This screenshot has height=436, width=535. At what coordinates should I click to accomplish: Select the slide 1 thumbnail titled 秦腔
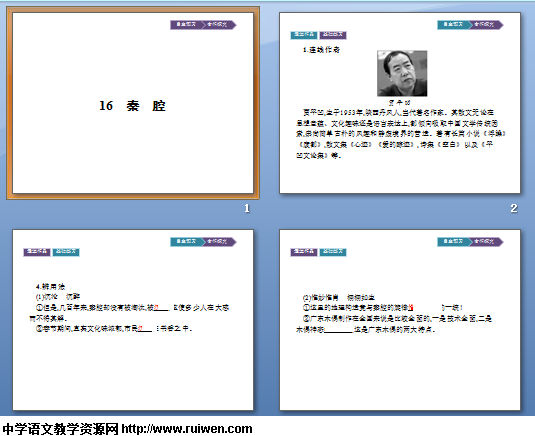(x=133, y=103)
